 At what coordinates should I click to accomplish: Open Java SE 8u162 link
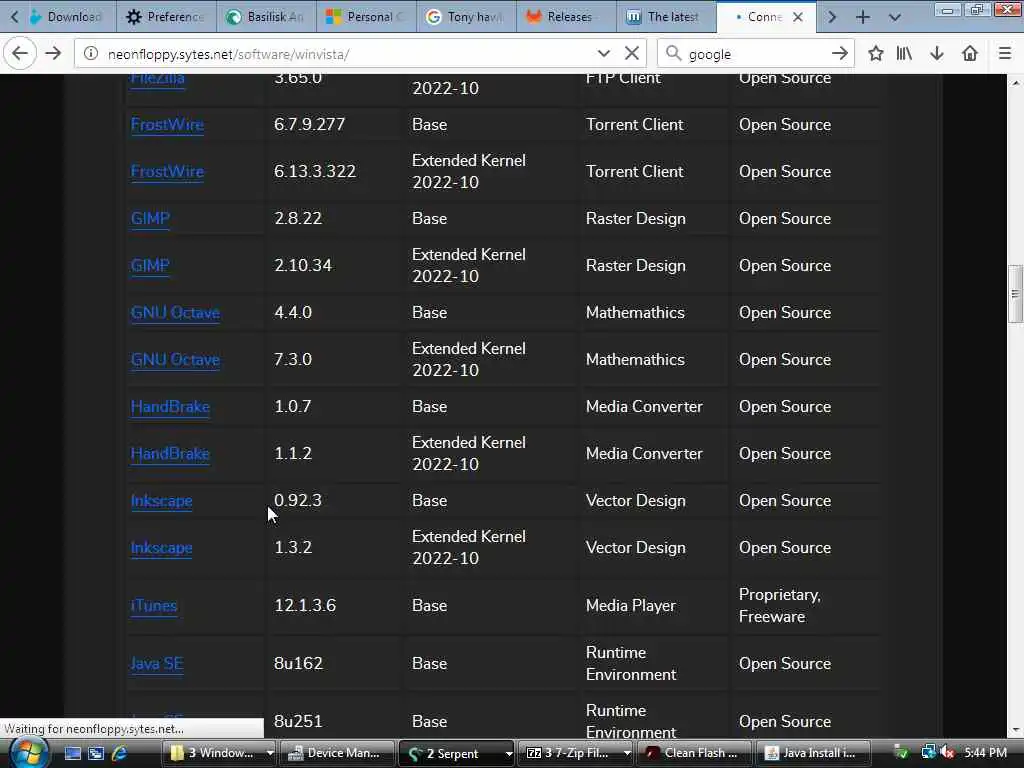point(157,664)
